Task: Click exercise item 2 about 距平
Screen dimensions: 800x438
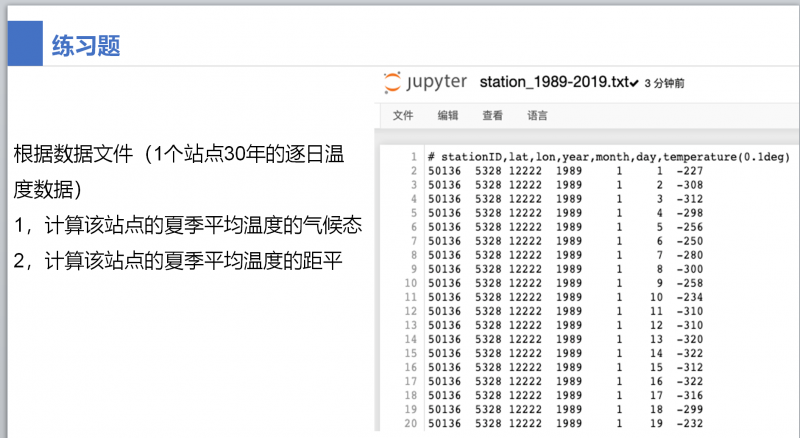Action: [x=177, y=261]
